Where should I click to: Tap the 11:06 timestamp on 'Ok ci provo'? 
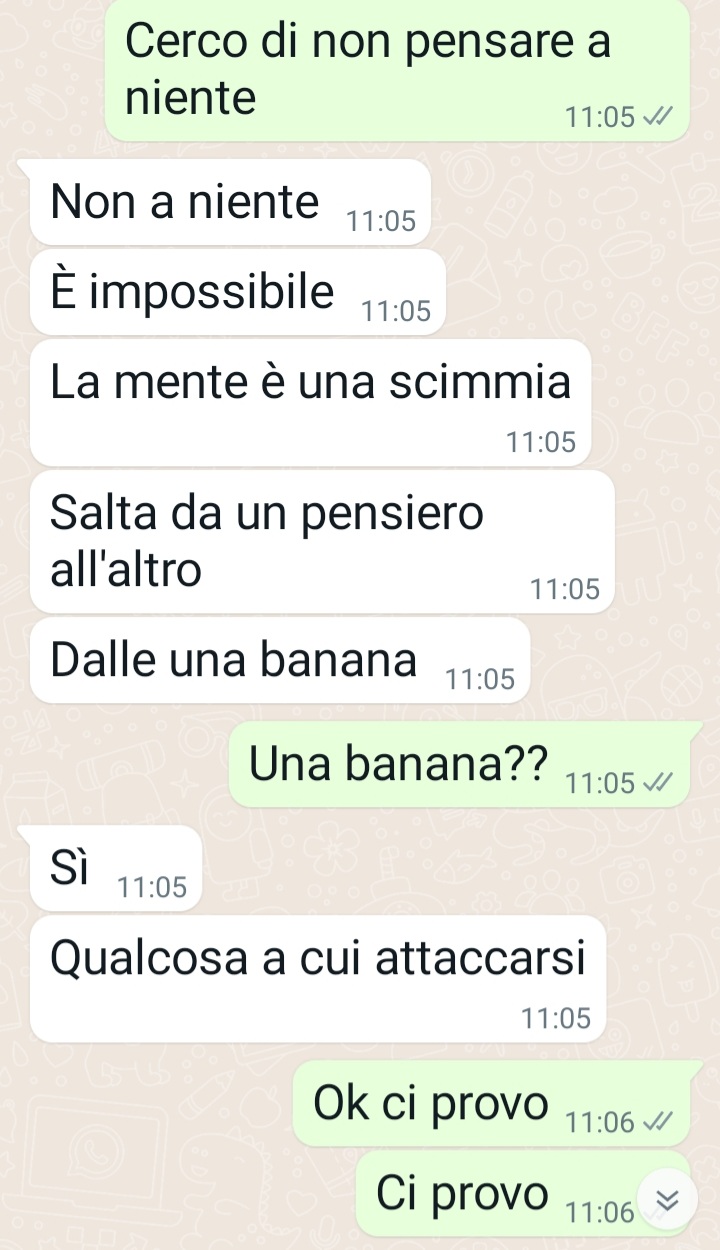click(x=600, y=1124)
